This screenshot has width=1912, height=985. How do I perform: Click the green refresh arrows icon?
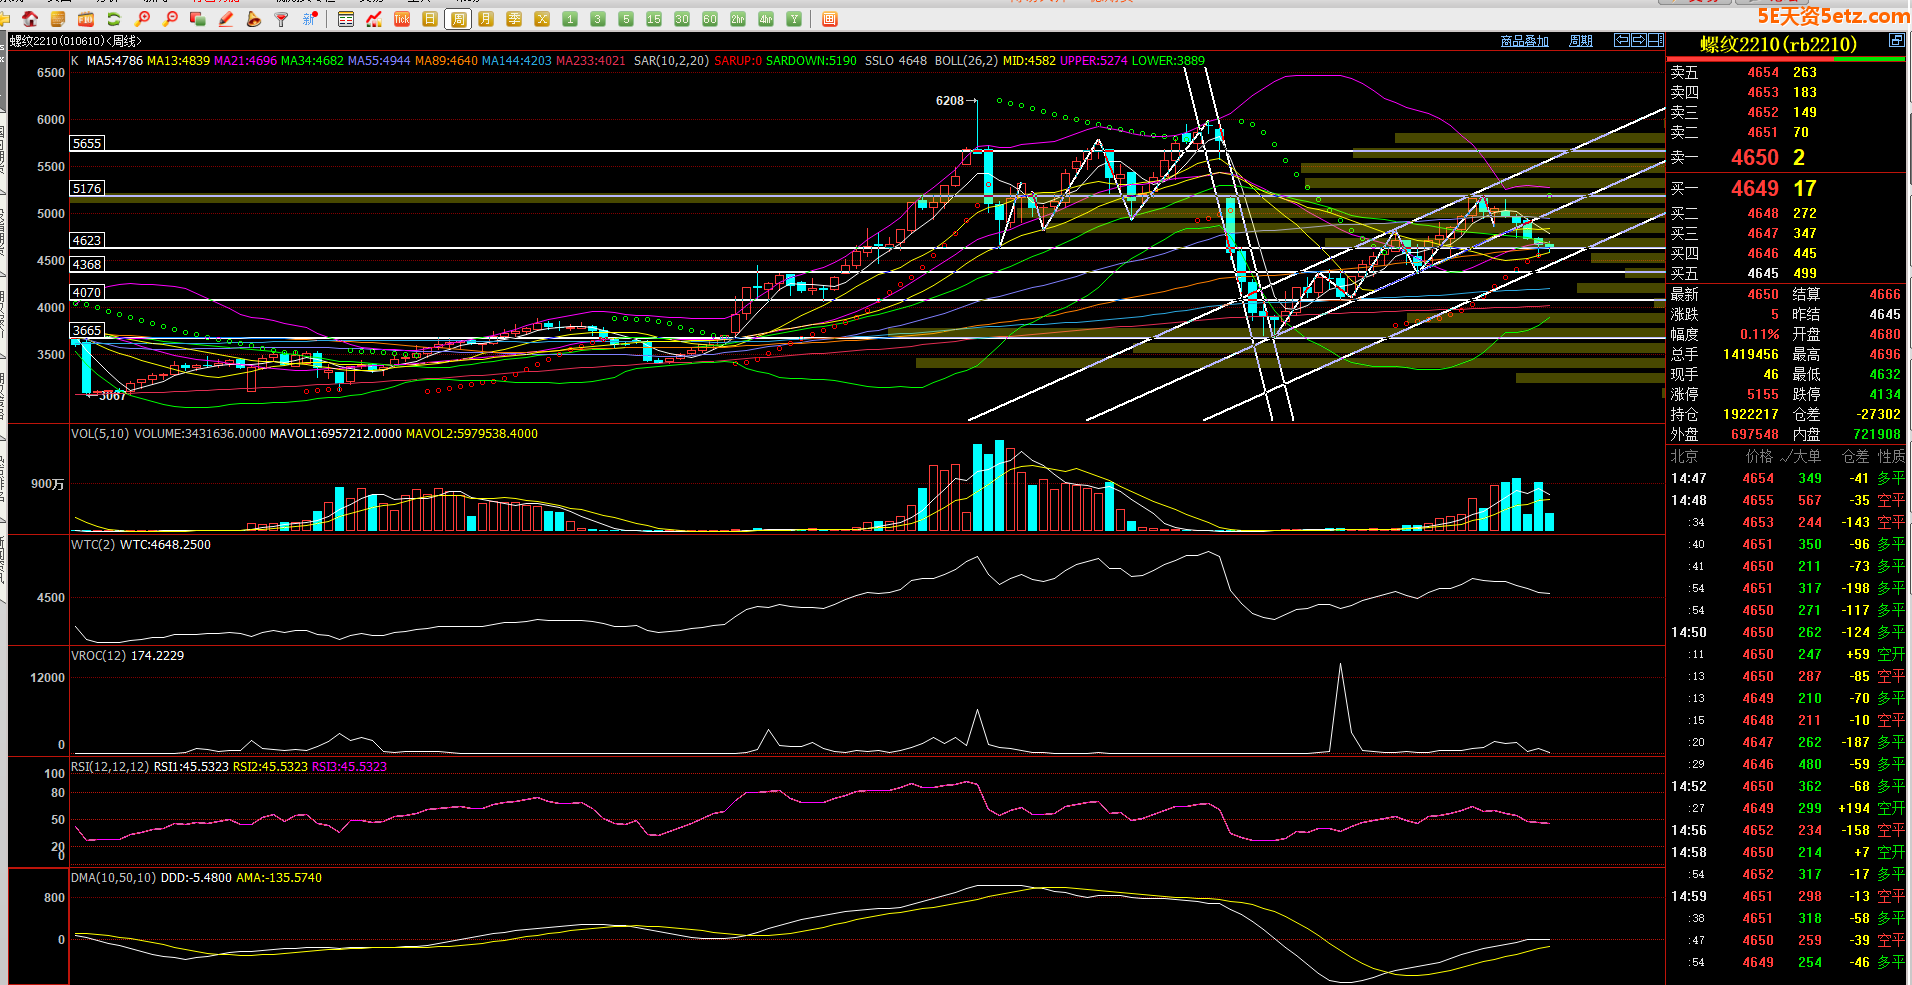coord(114,19)
